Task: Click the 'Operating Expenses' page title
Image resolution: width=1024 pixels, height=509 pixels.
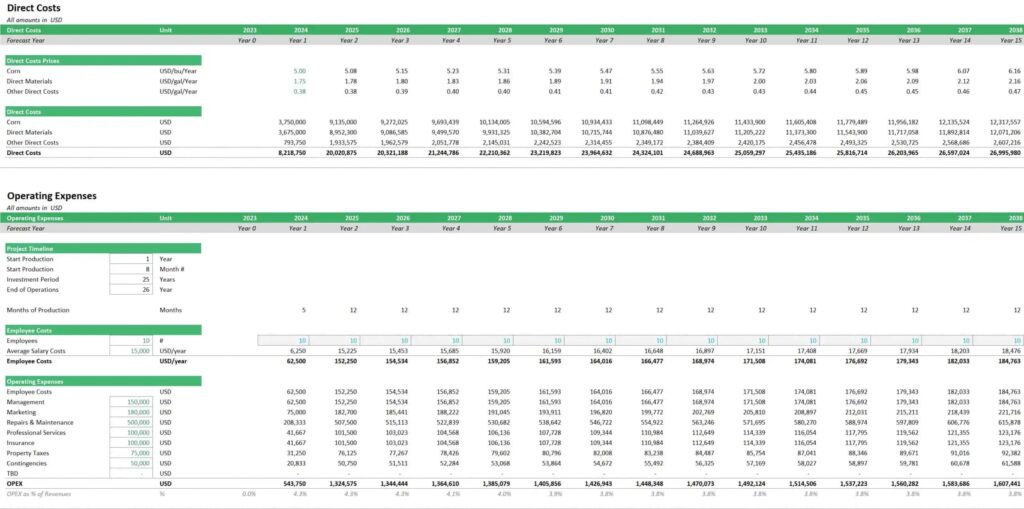Action: (52, 195)
